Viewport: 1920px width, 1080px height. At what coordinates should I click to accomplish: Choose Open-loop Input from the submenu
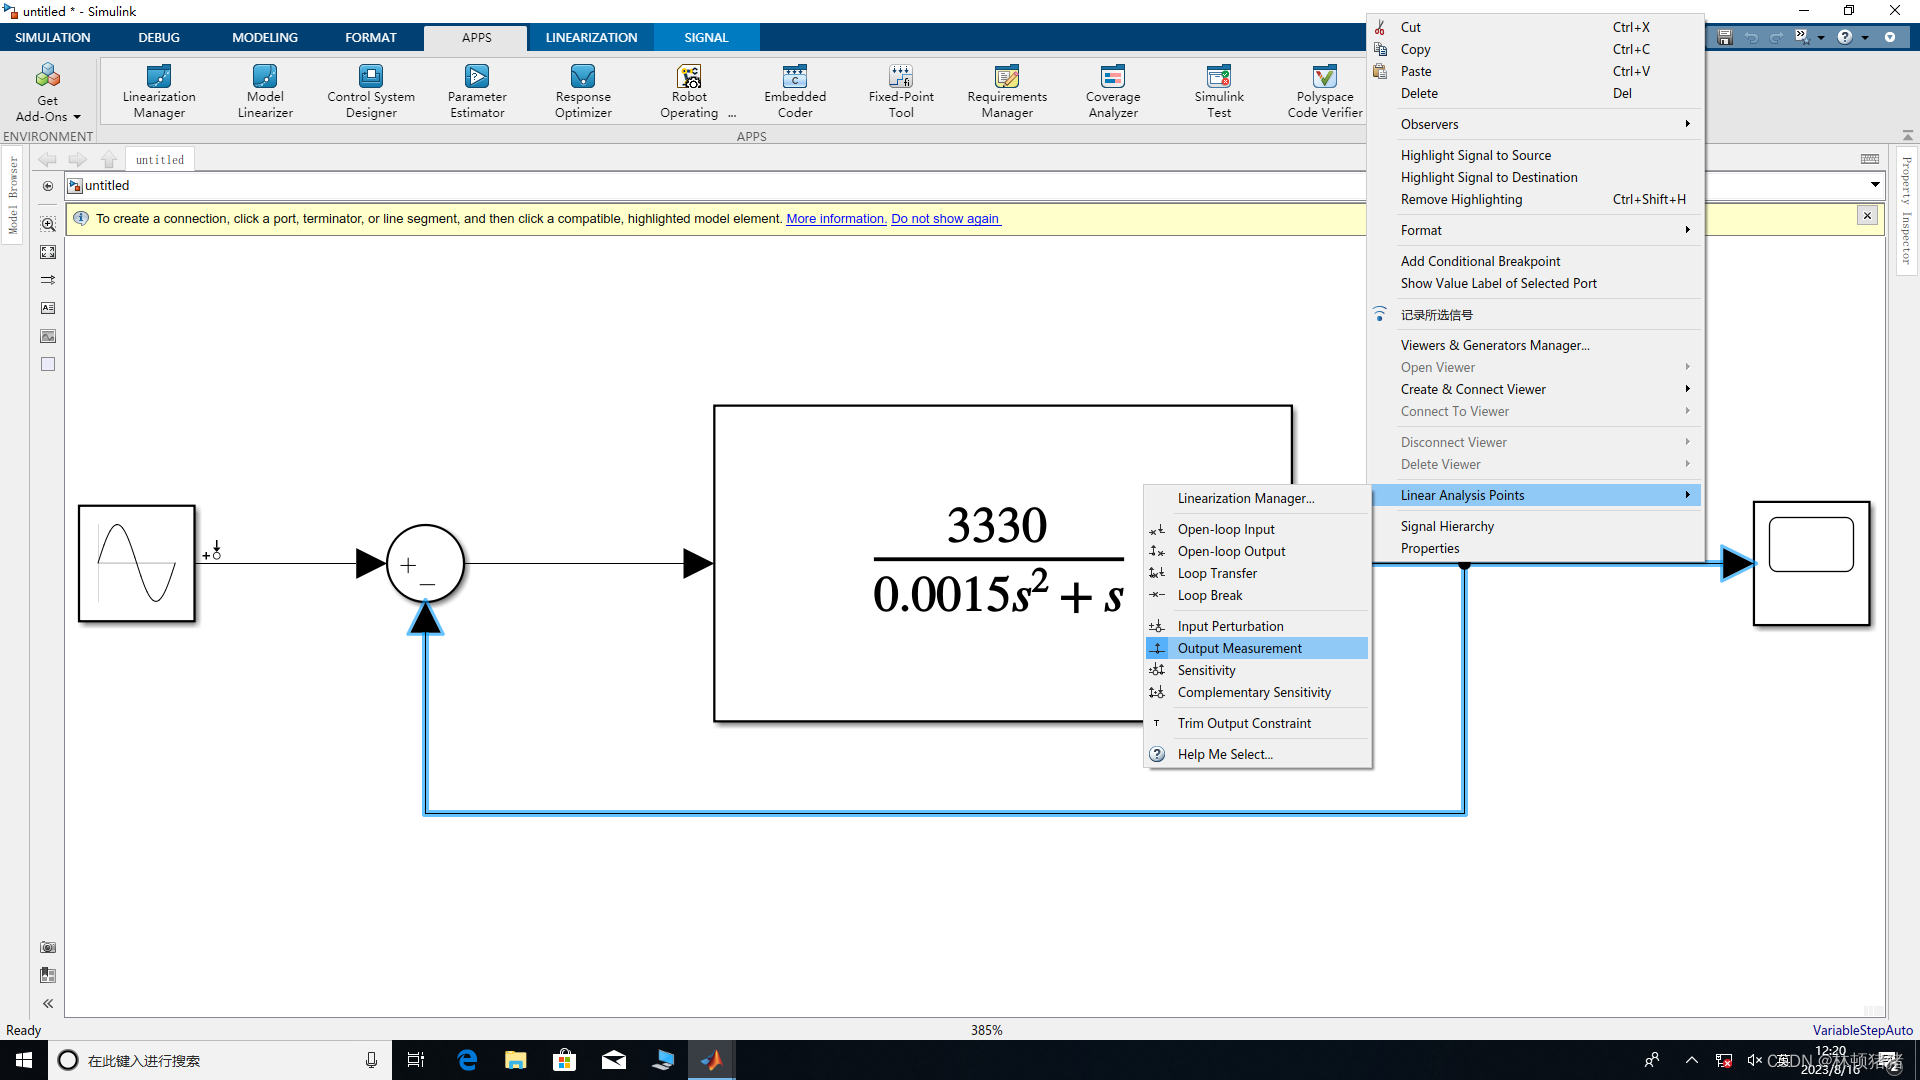pos(1225,529)
